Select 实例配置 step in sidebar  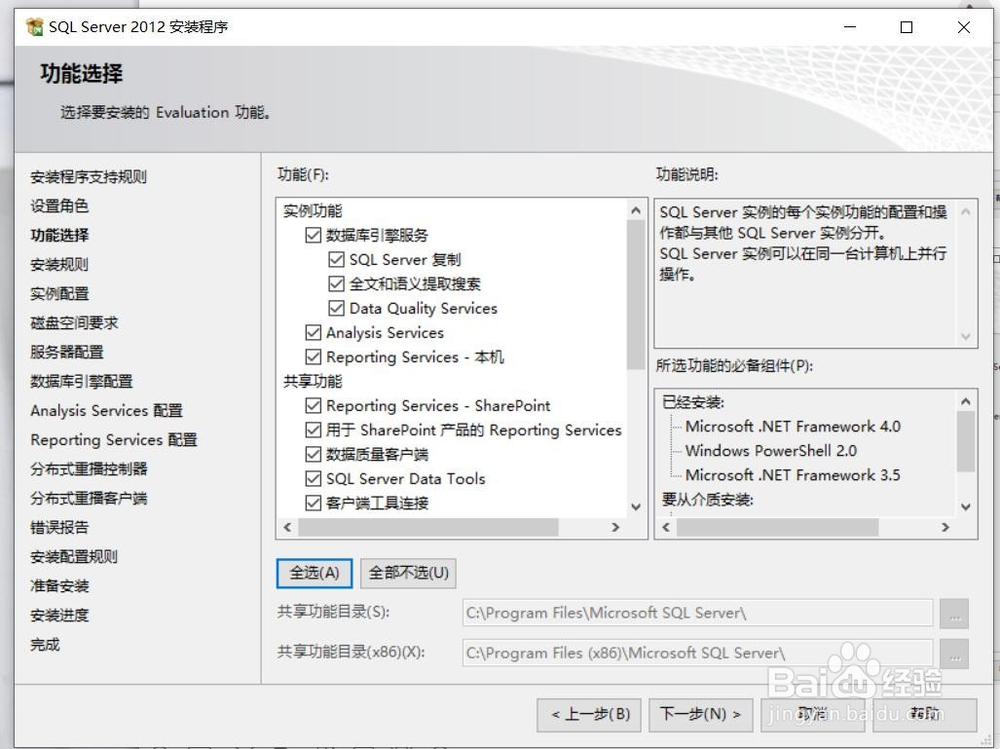pos(59,293)
